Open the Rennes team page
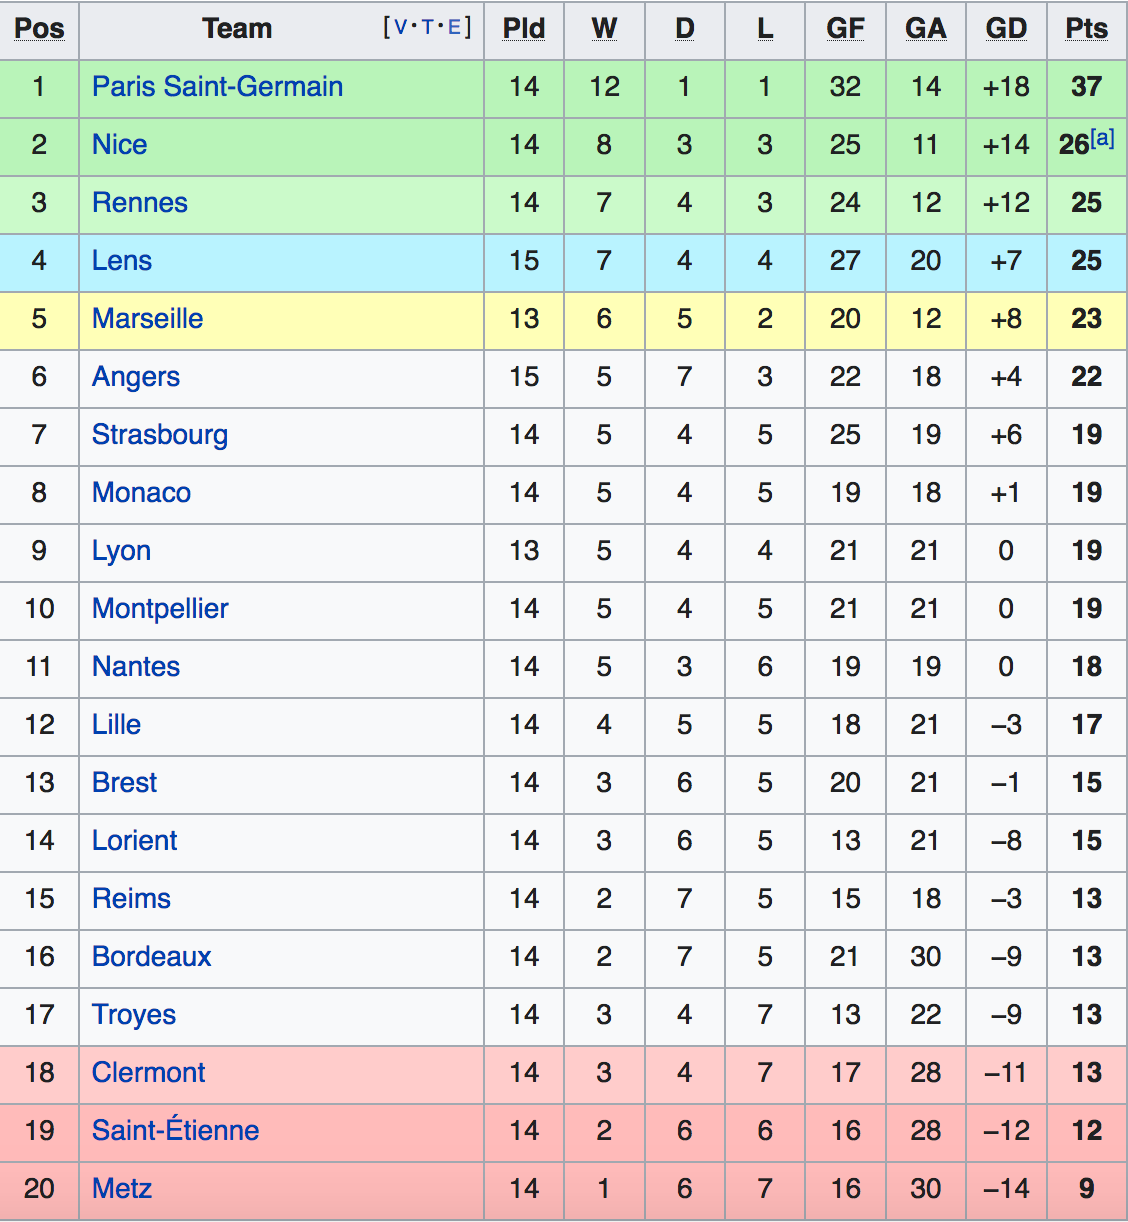1128x1222 pixels. click(139, 203)
